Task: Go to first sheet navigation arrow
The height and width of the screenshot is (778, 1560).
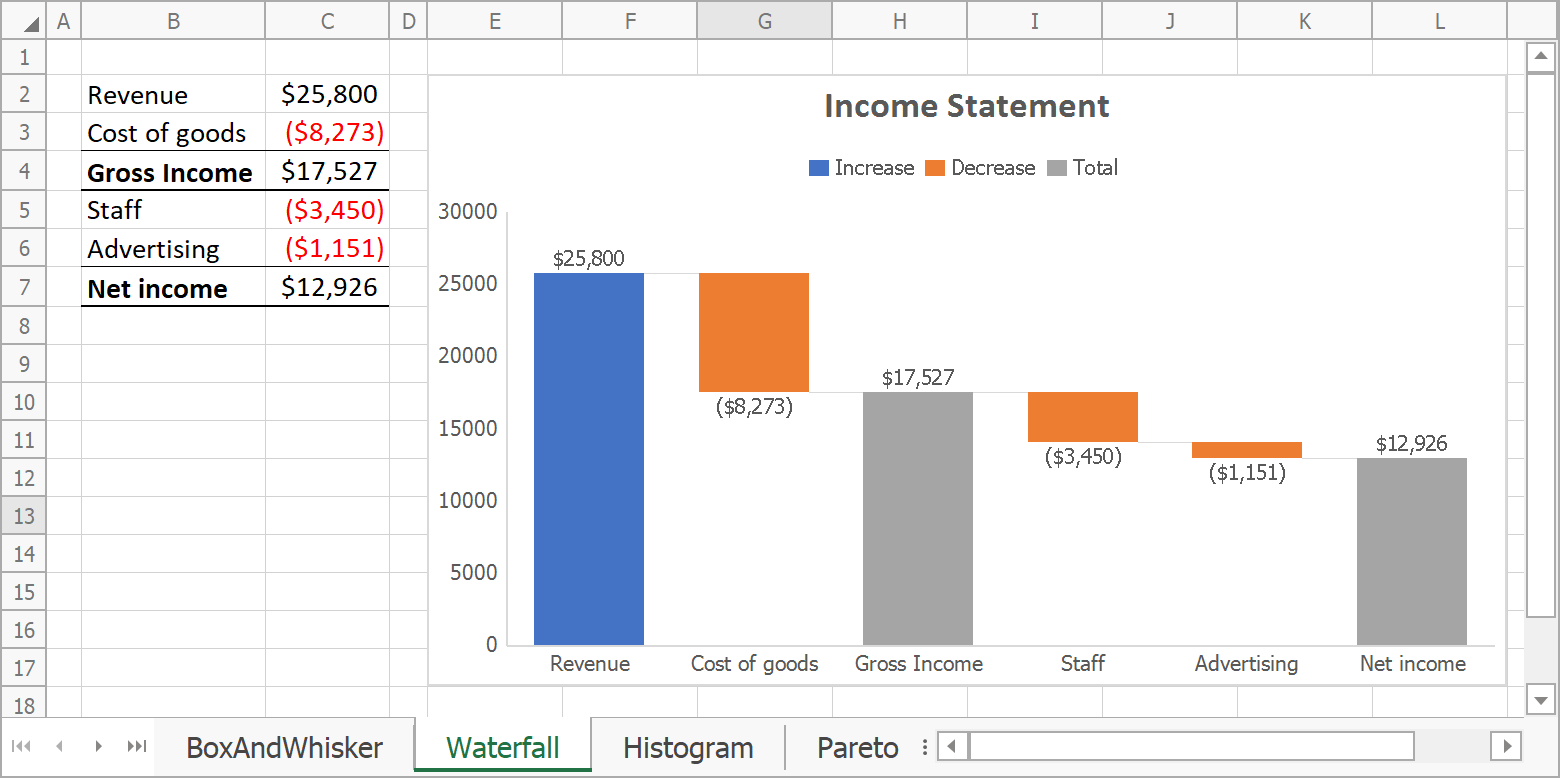Action: coord(21,746)
